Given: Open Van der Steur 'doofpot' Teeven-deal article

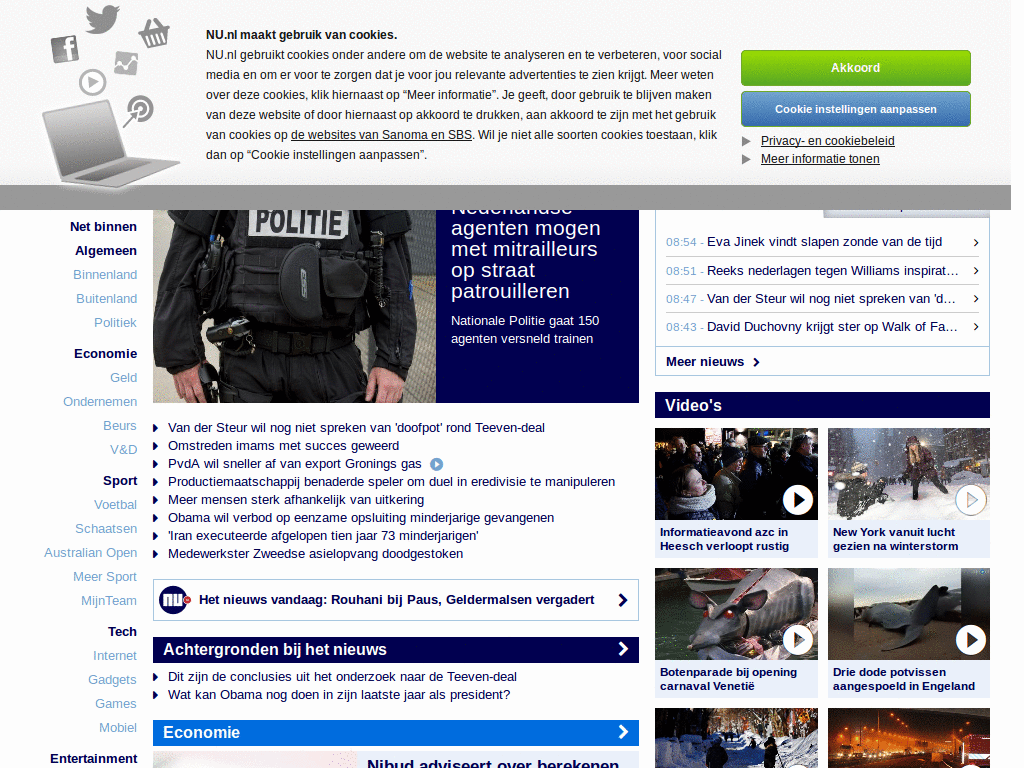Looking at the screenshot, I should point(356,428).
